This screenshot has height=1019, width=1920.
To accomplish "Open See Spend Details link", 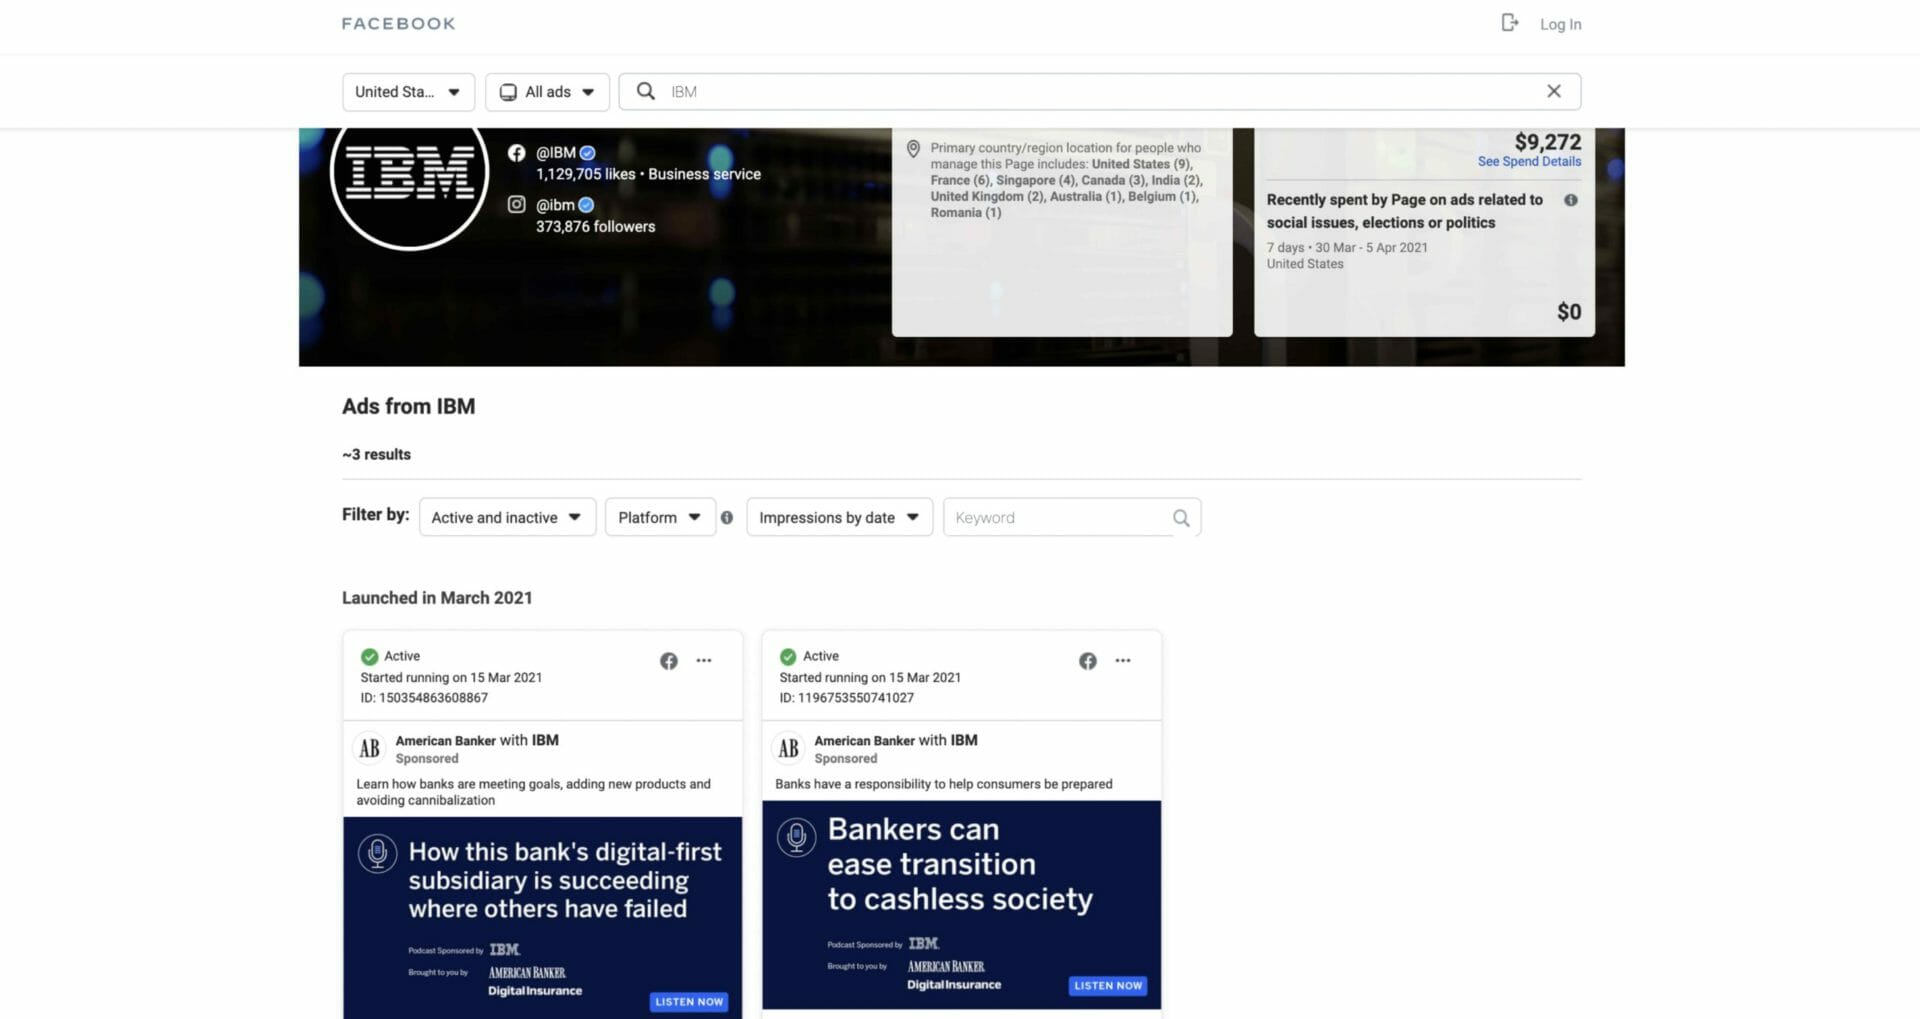I will 1529,162.
